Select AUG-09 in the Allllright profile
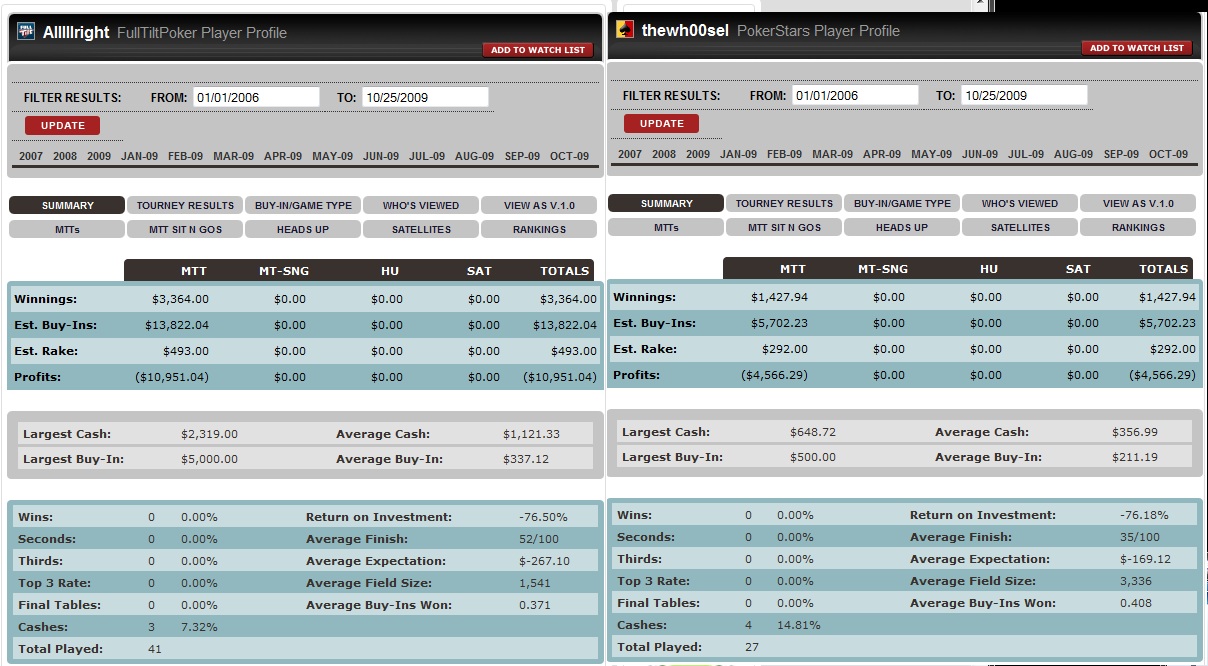This screenshot has height=666, width=1208. tap(474, 156)
